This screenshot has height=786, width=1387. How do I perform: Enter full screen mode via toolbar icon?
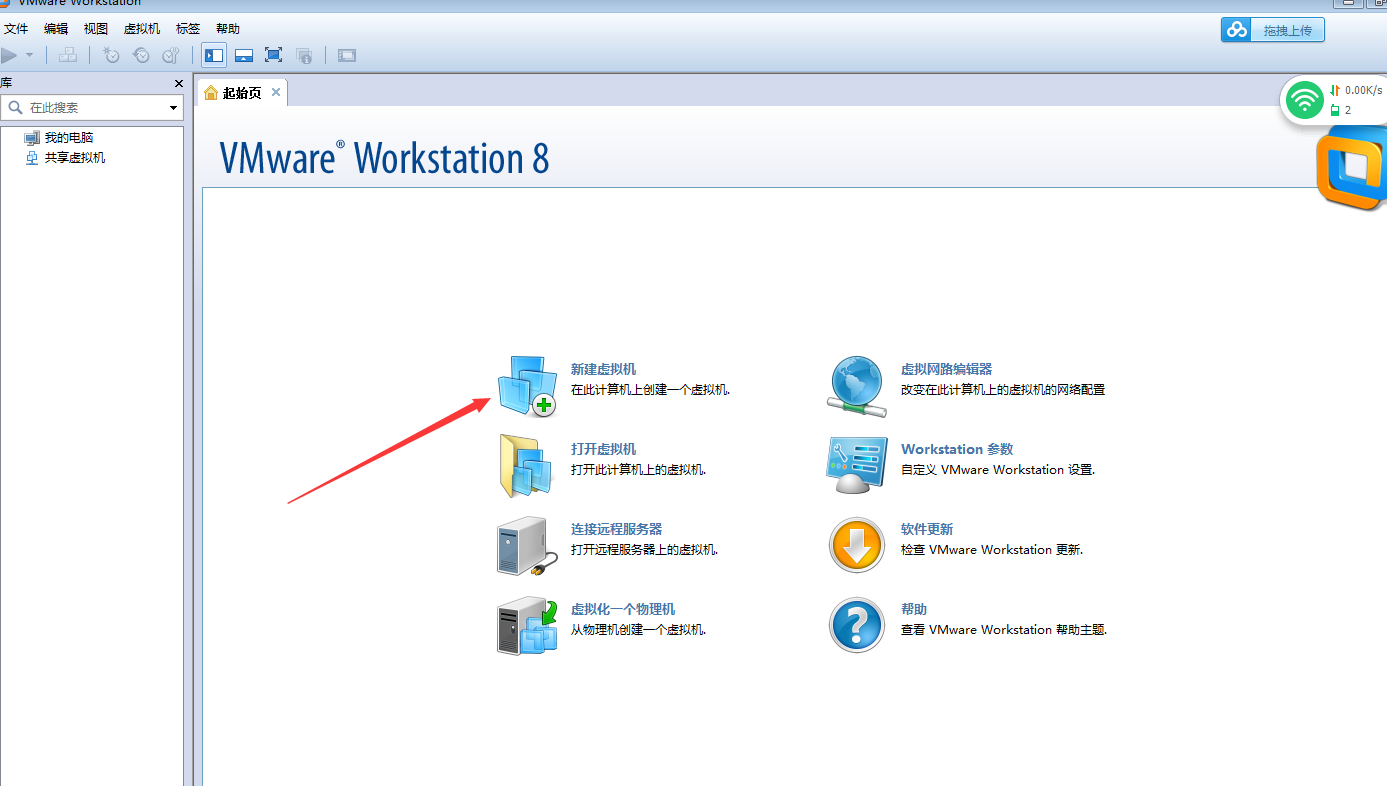pos(273,55)
